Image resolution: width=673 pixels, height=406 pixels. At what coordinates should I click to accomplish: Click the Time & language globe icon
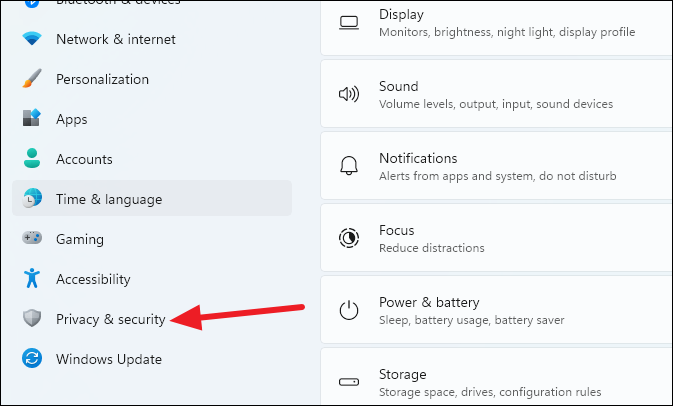coord(32,199)
